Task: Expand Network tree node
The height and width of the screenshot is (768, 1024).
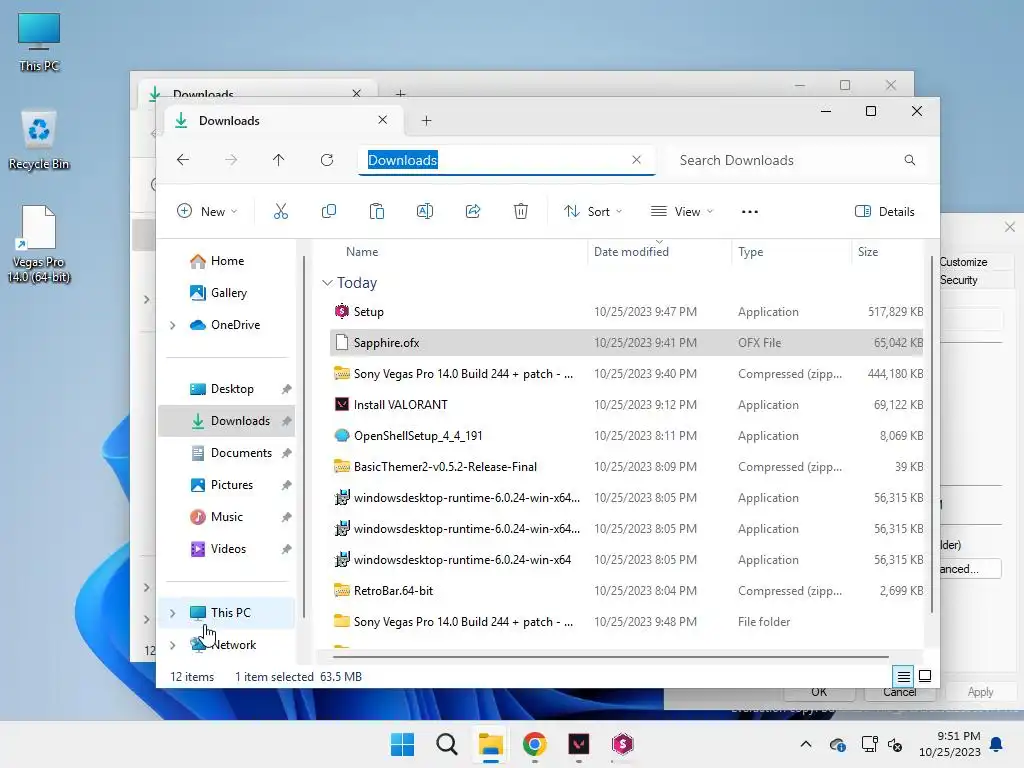Action: coord(172,645)
